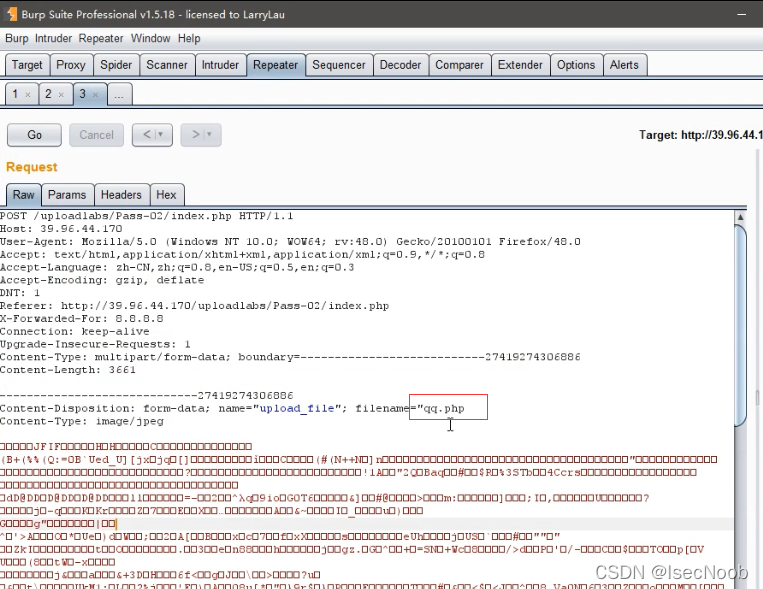Click the filename value qq.php
The height and width of the screenshot is (589, 763).
(444, 408)
